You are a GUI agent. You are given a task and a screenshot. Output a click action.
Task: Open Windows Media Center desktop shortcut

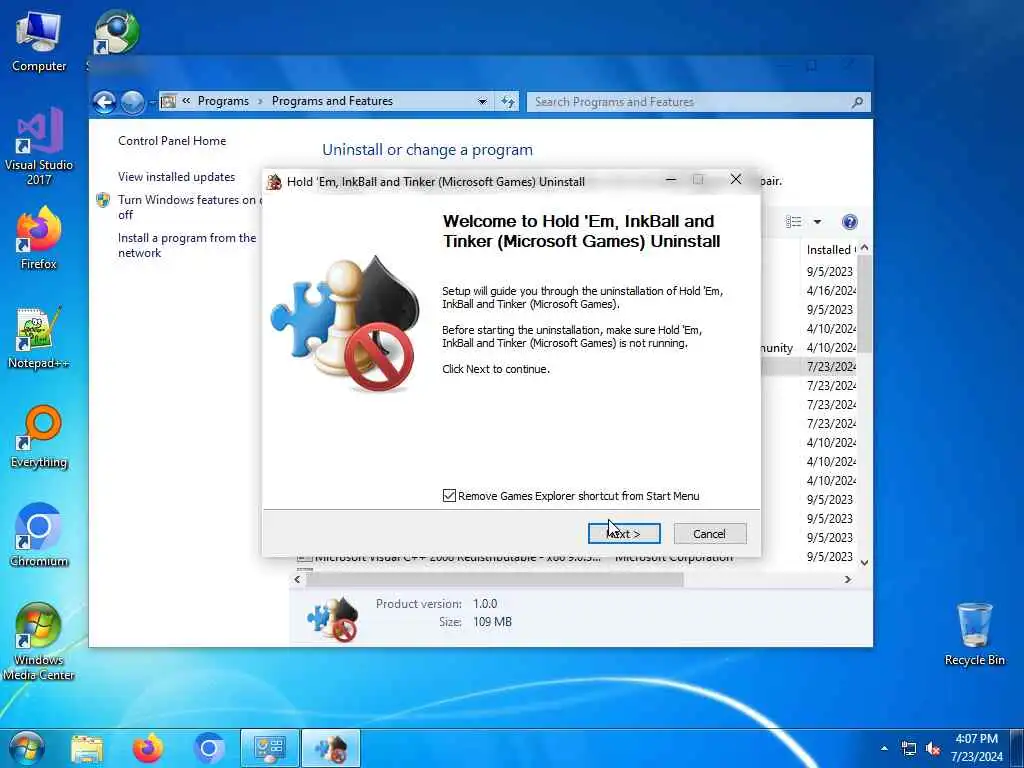tap(39, 642)
